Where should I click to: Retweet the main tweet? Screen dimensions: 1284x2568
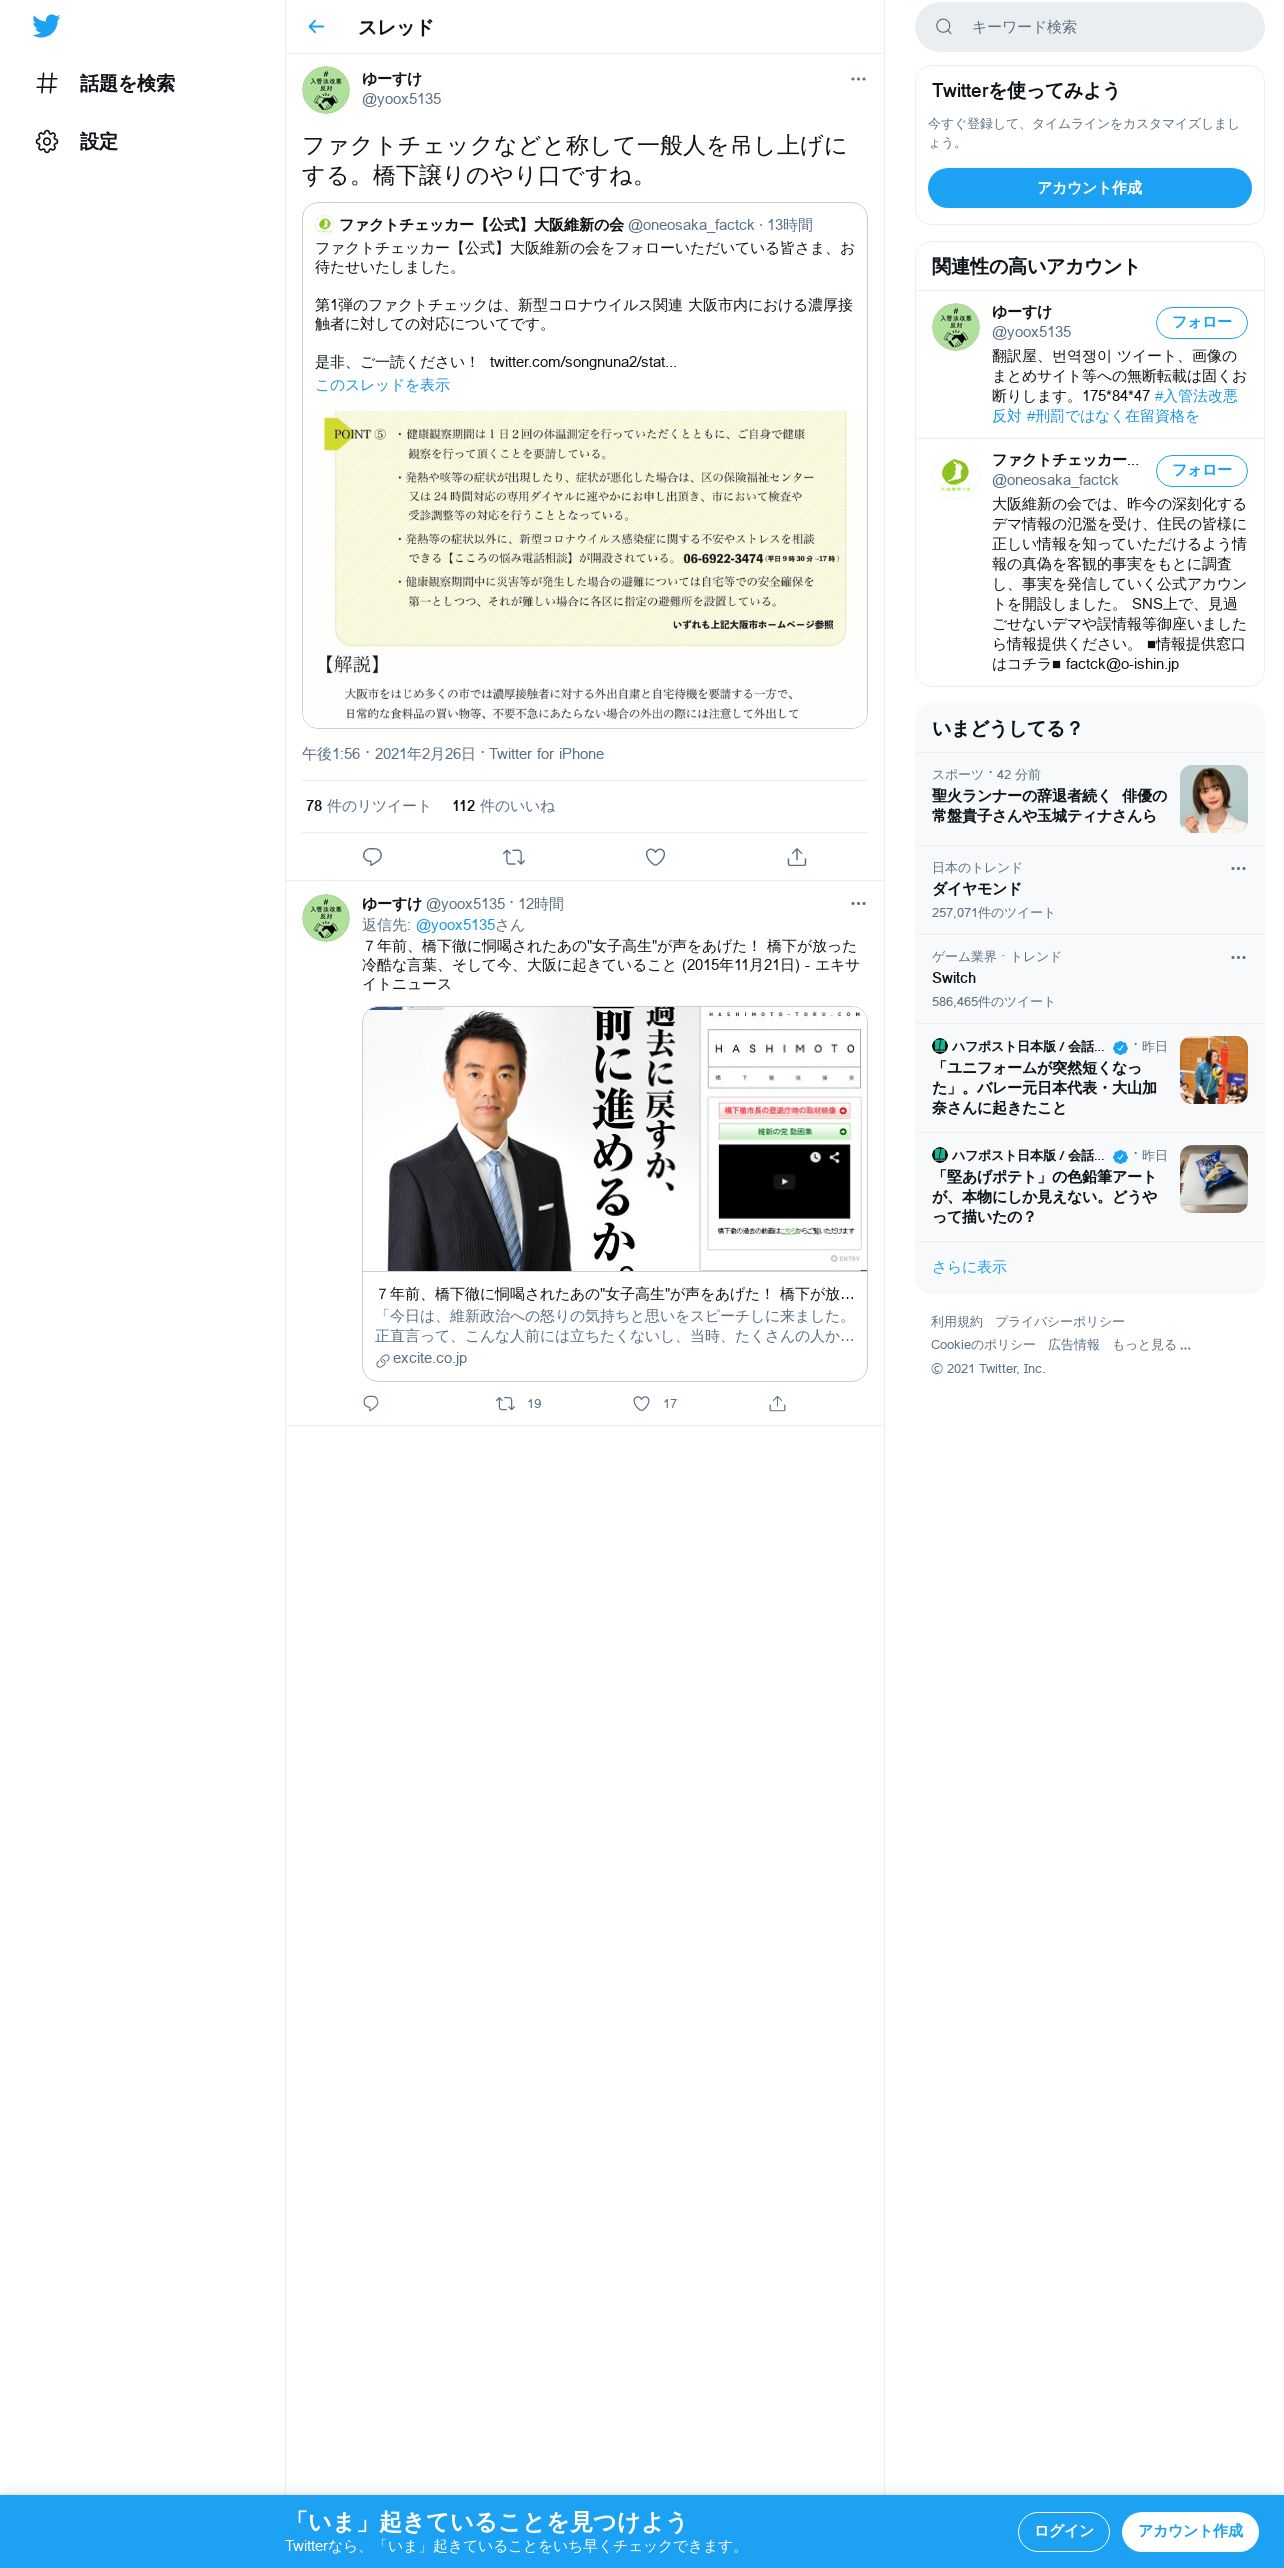[514, 857]
